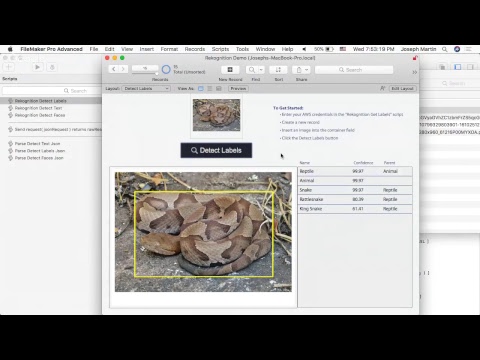Click the Edit Layout button
This screenshot has width=480, height=360.
coord(402,88)
